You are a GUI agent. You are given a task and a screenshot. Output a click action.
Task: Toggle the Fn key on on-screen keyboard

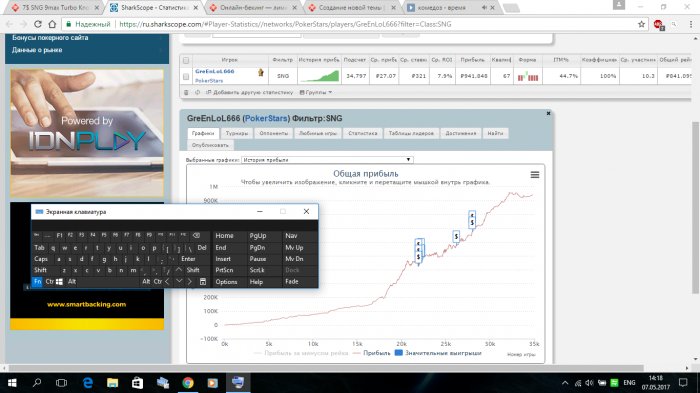point(37,281)
